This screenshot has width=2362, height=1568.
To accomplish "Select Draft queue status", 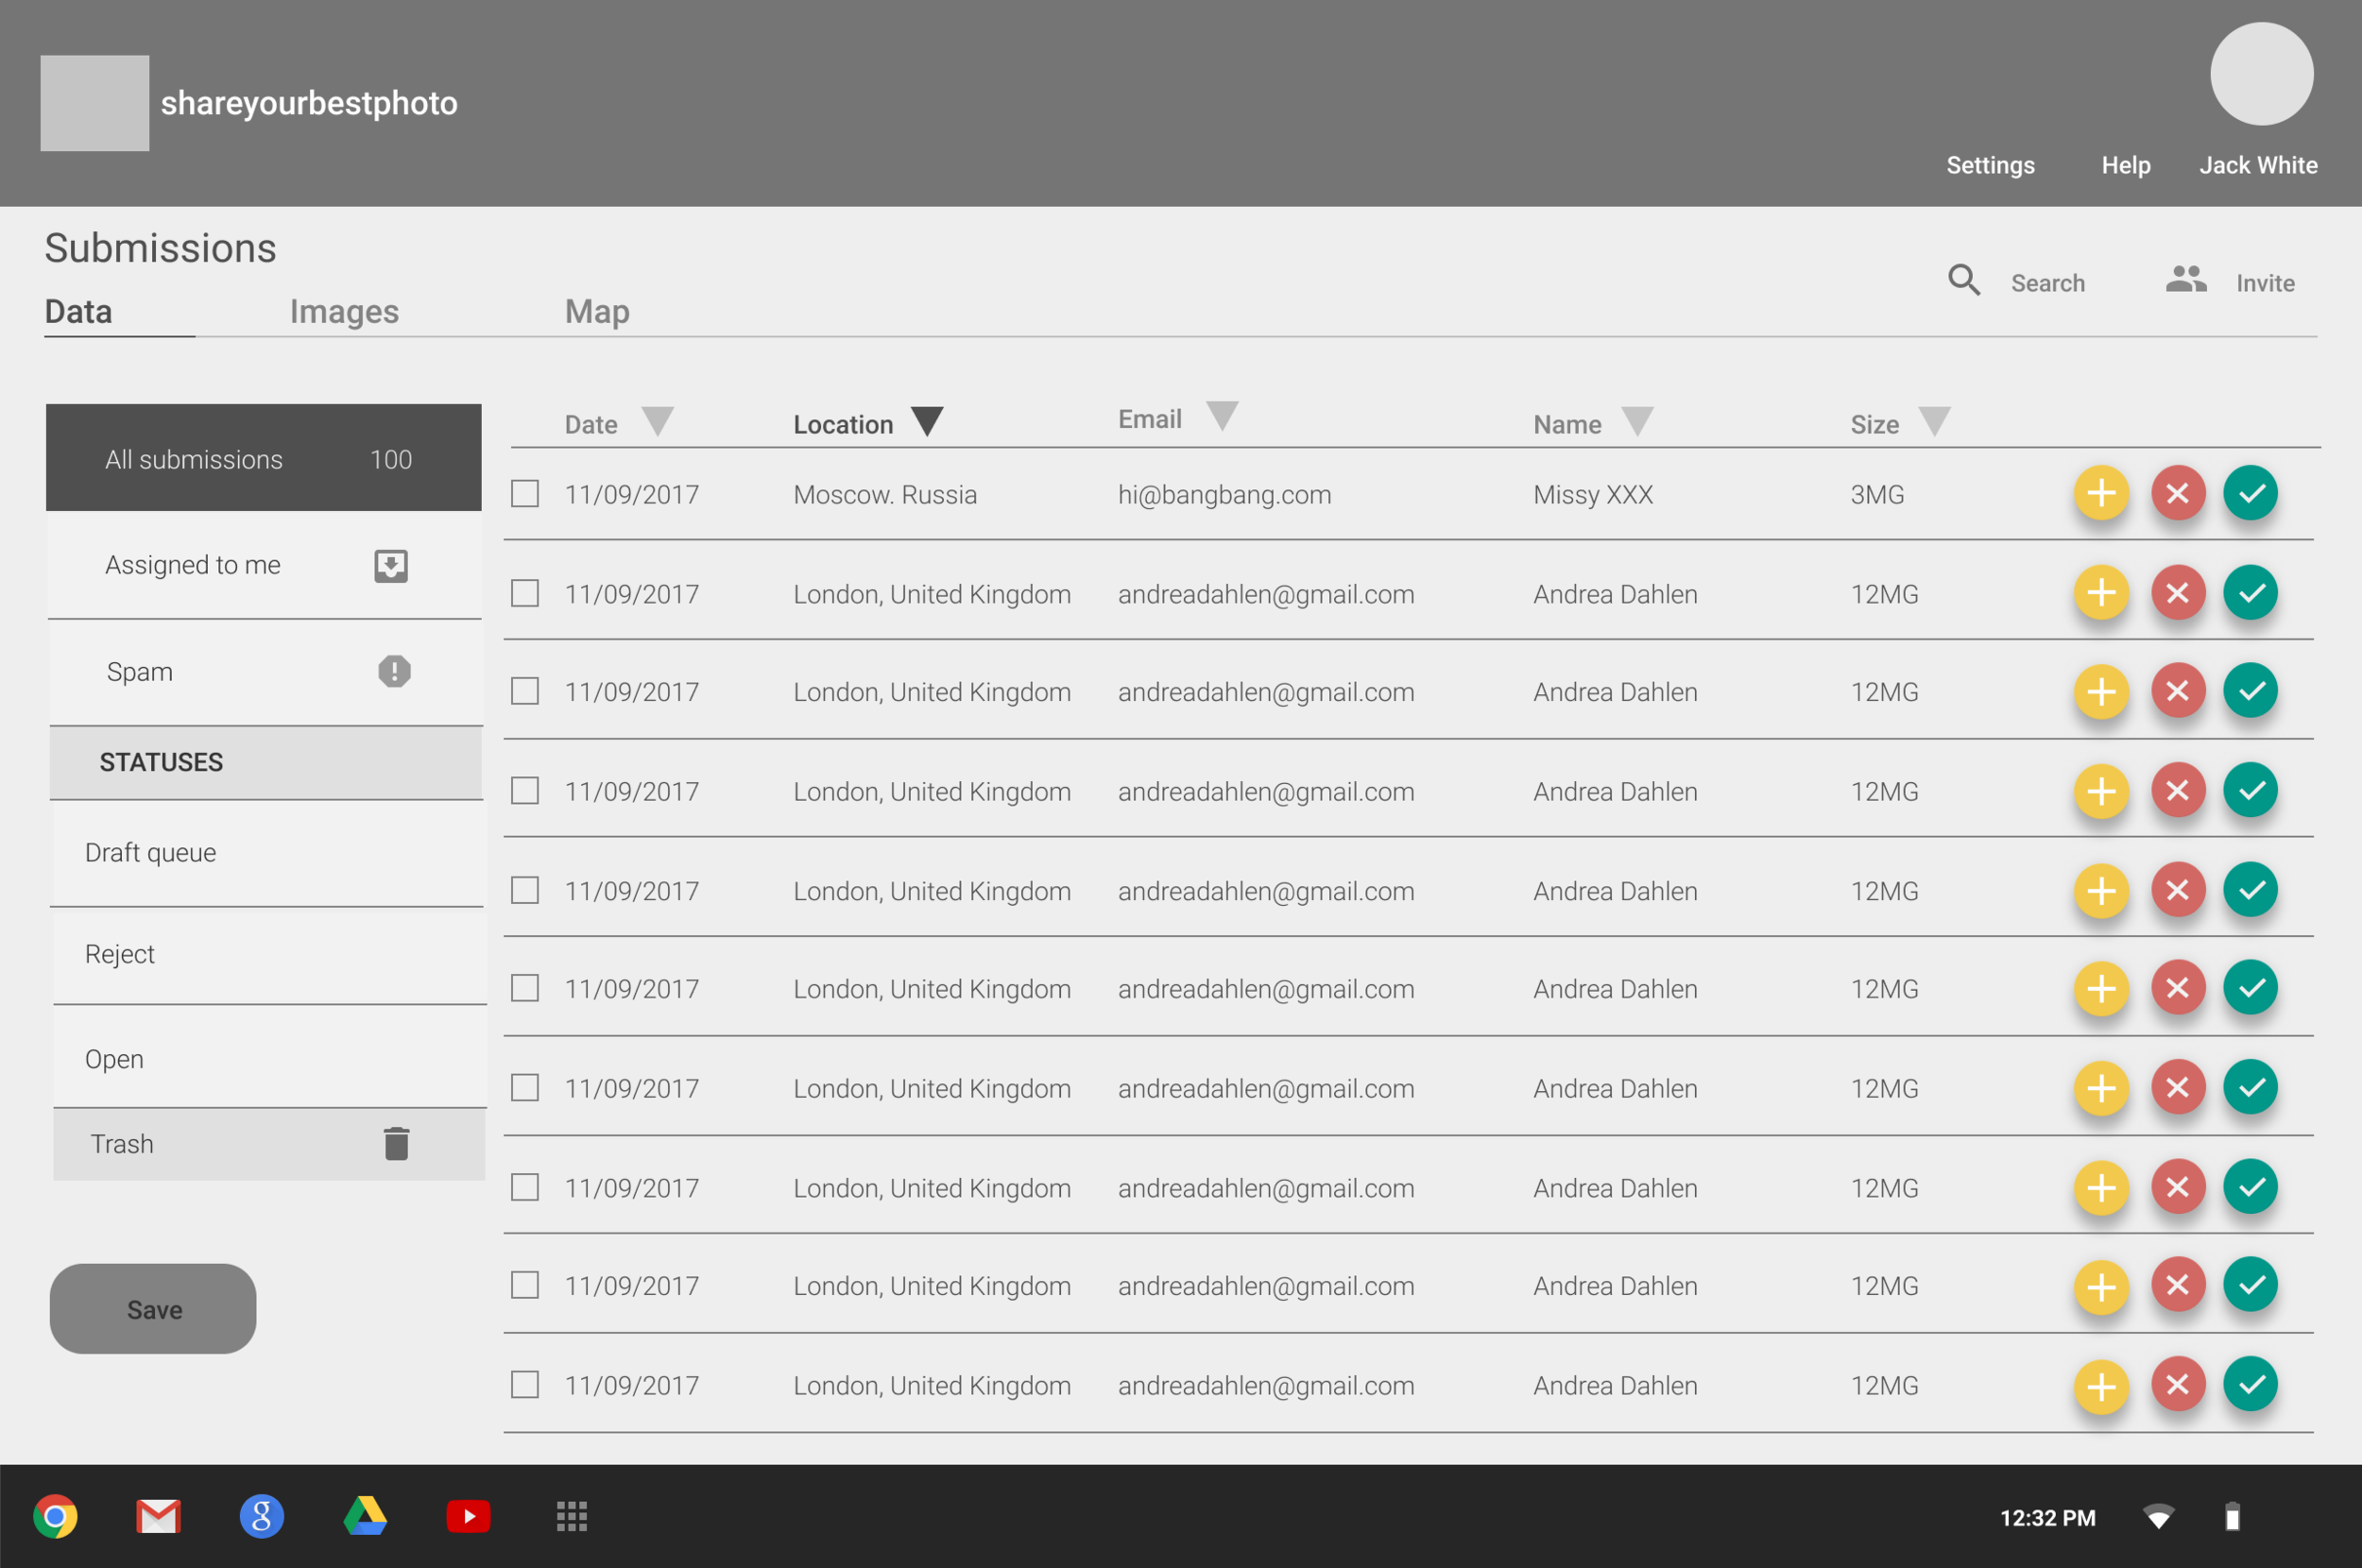I will [x=267, y=853].
